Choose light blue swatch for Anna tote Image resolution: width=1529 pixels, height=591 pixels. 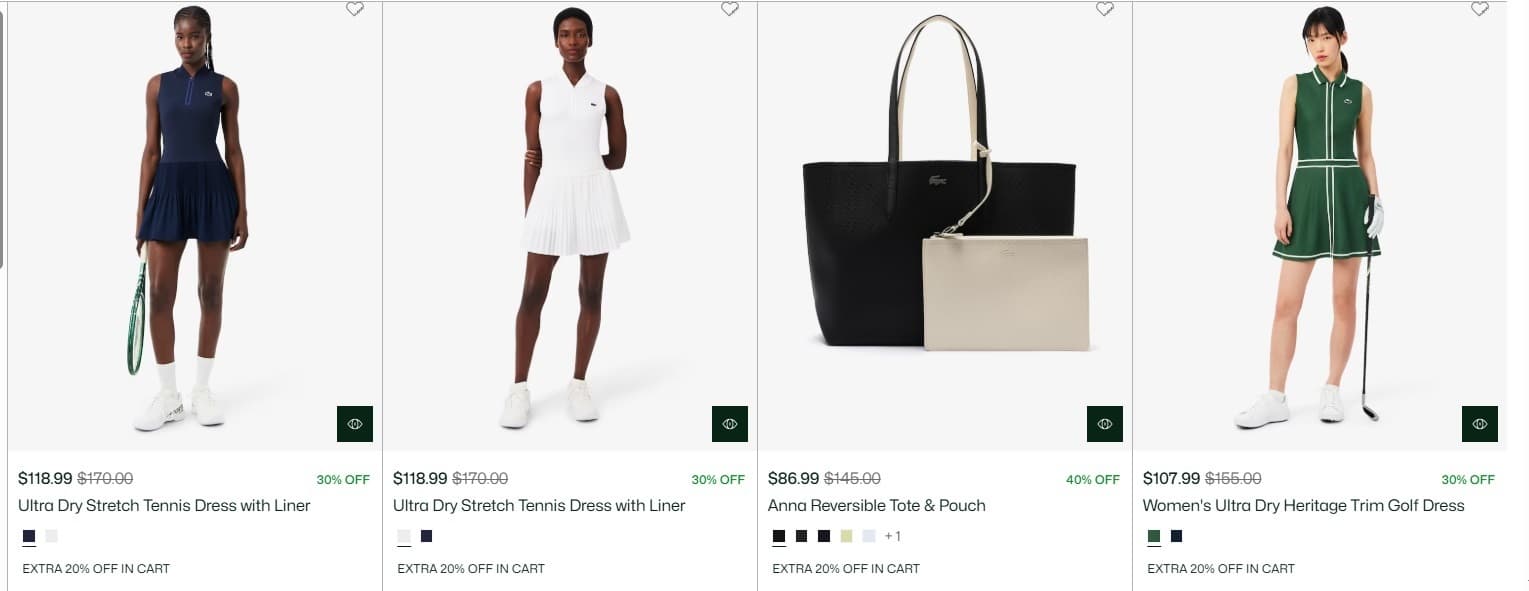[x=869, y=536]
